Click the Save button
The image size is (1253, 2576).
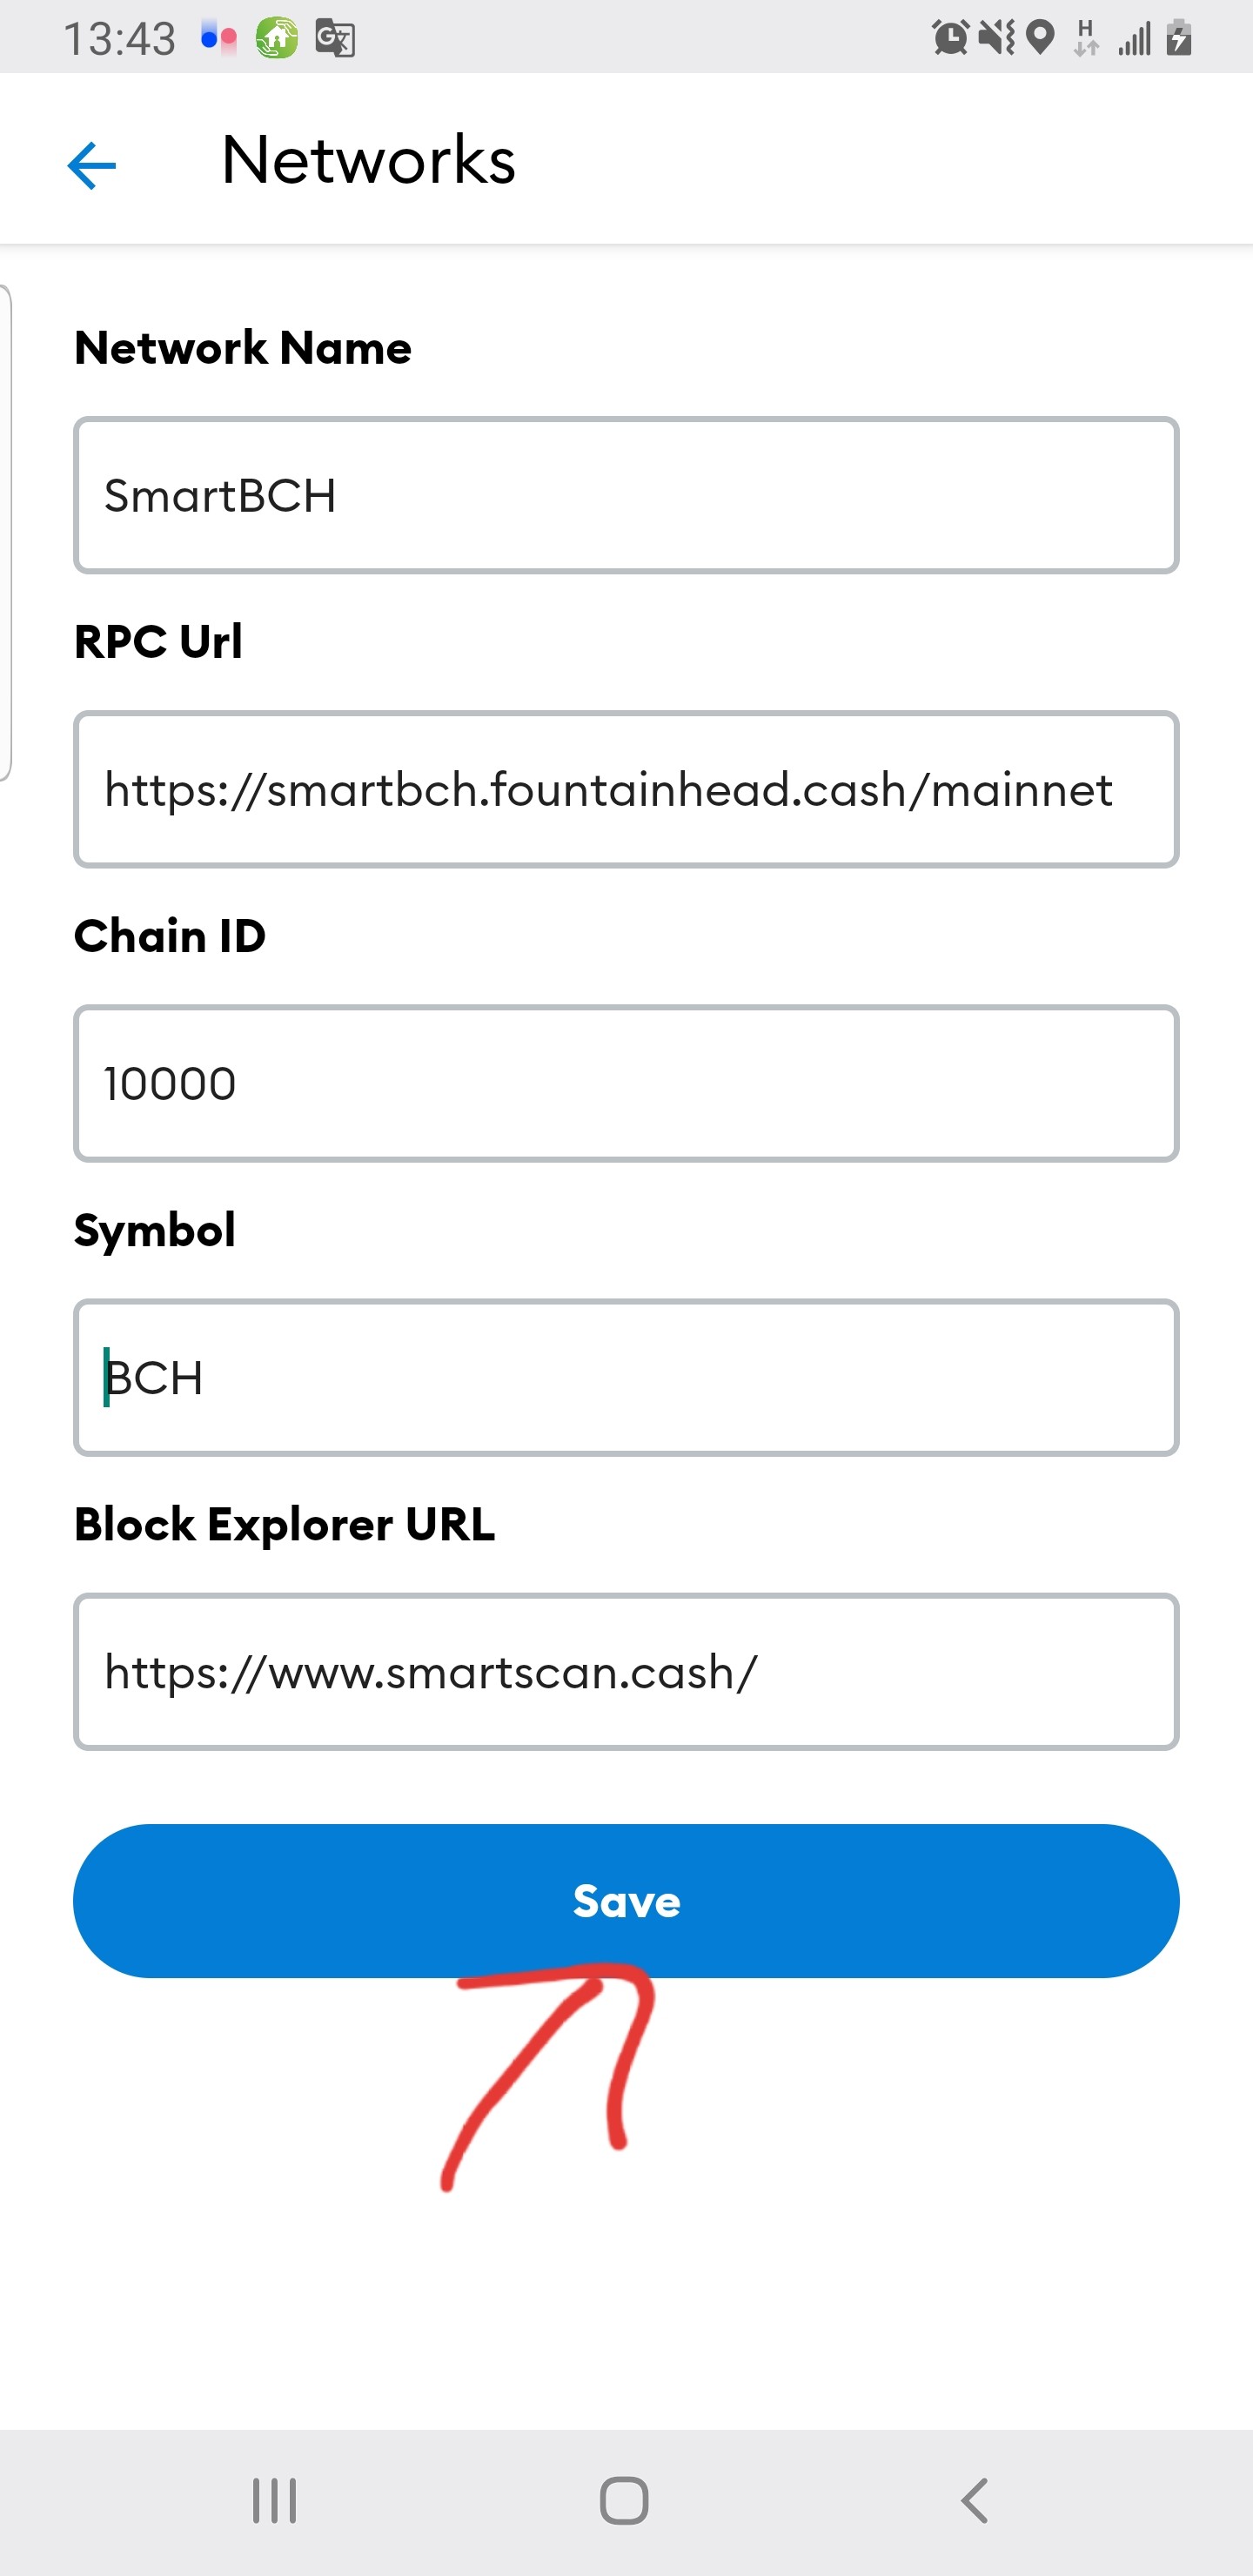tap(626, 1900)
